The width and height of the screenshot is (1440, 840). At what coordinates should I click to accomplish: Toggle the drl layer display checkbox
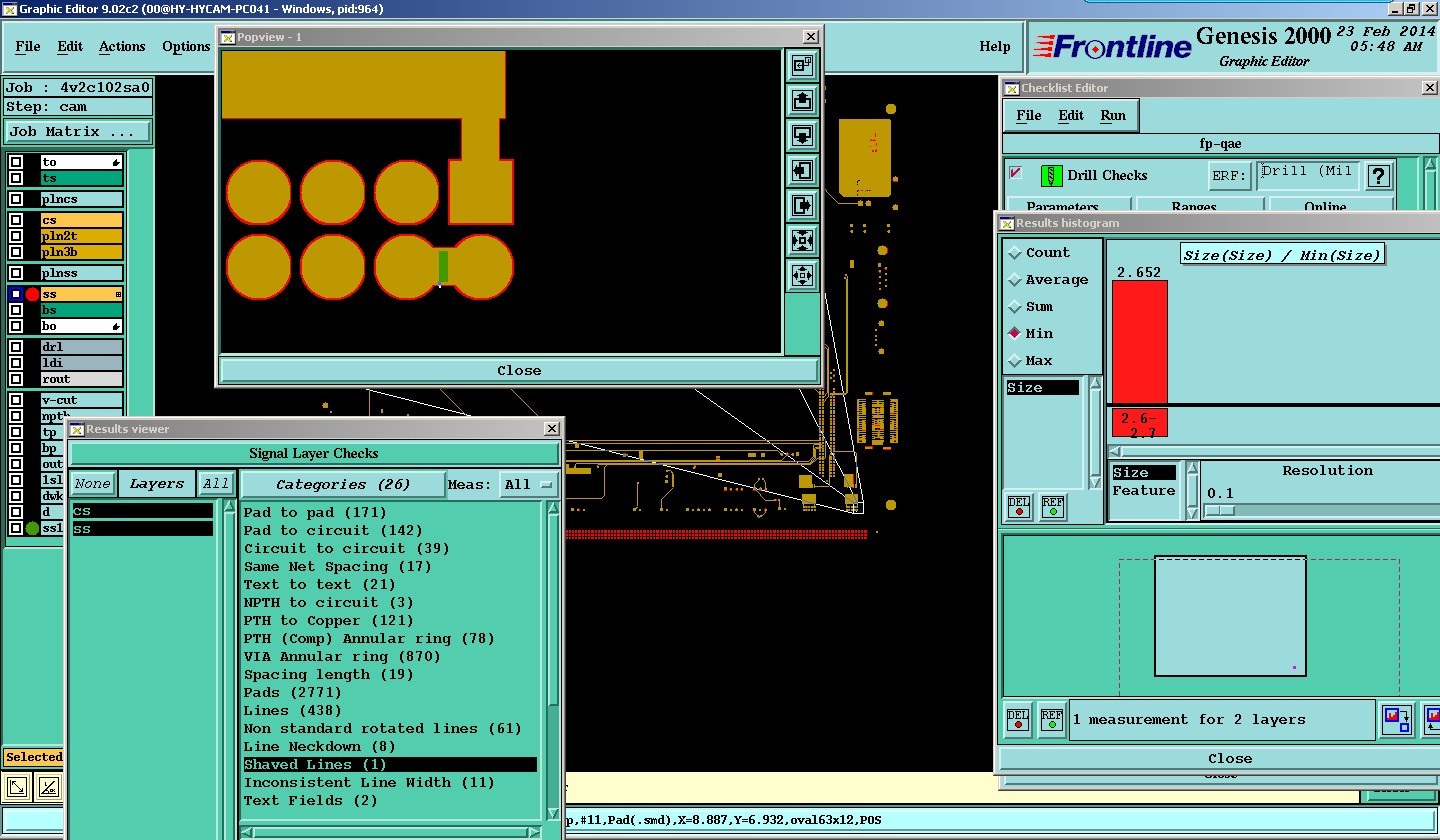point(16,347)
